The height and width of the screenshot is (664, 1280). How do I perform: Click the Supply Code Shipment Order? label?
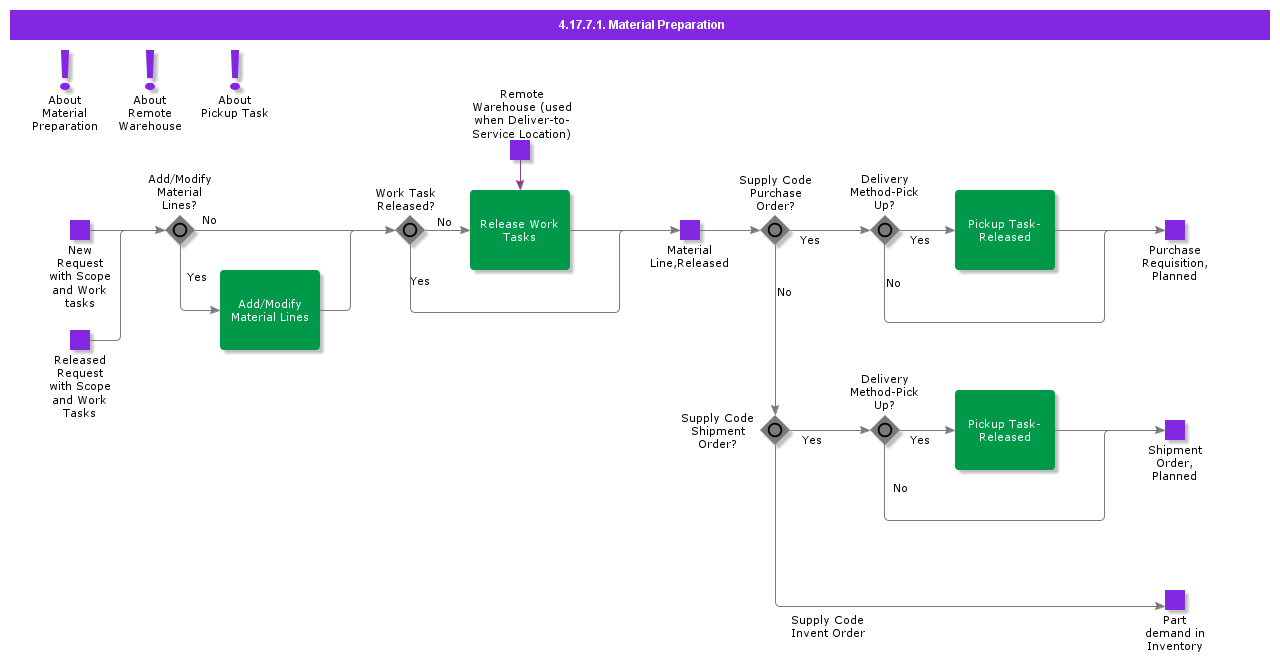click(717, 431)
